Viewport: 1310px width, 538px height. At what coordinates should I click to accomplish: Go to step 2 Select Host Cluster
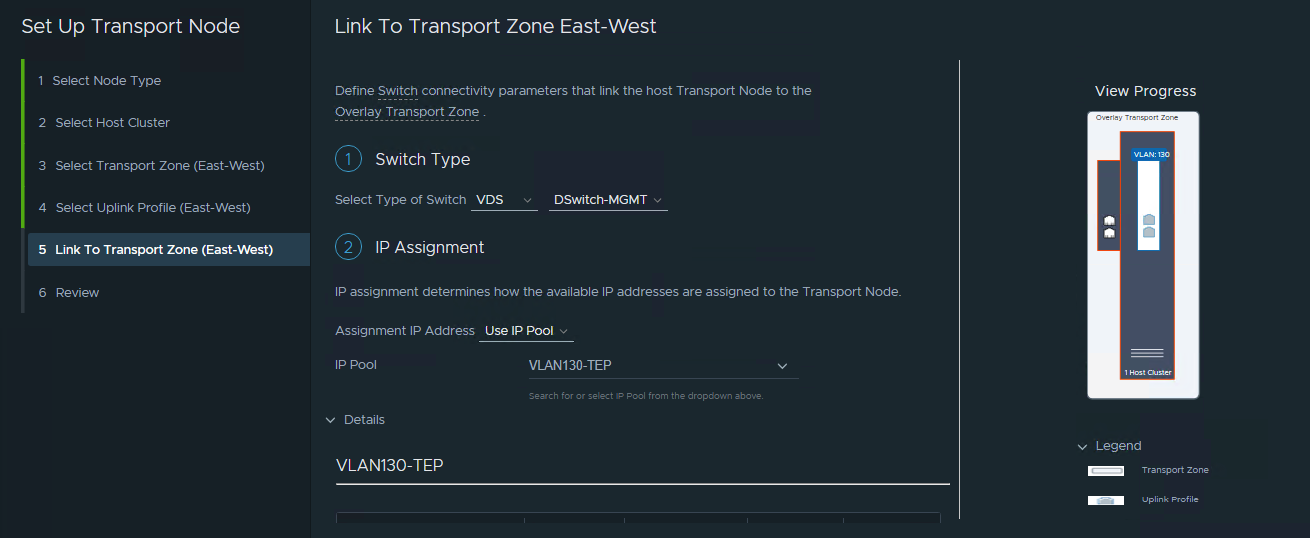[112, 123]
